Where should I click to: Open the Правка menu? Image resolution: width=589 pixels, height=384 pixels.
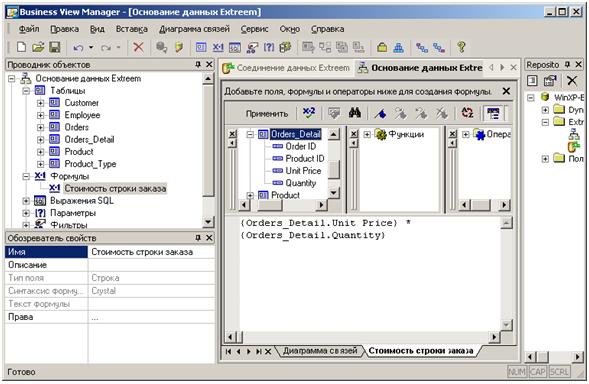(x=64, y=29)
